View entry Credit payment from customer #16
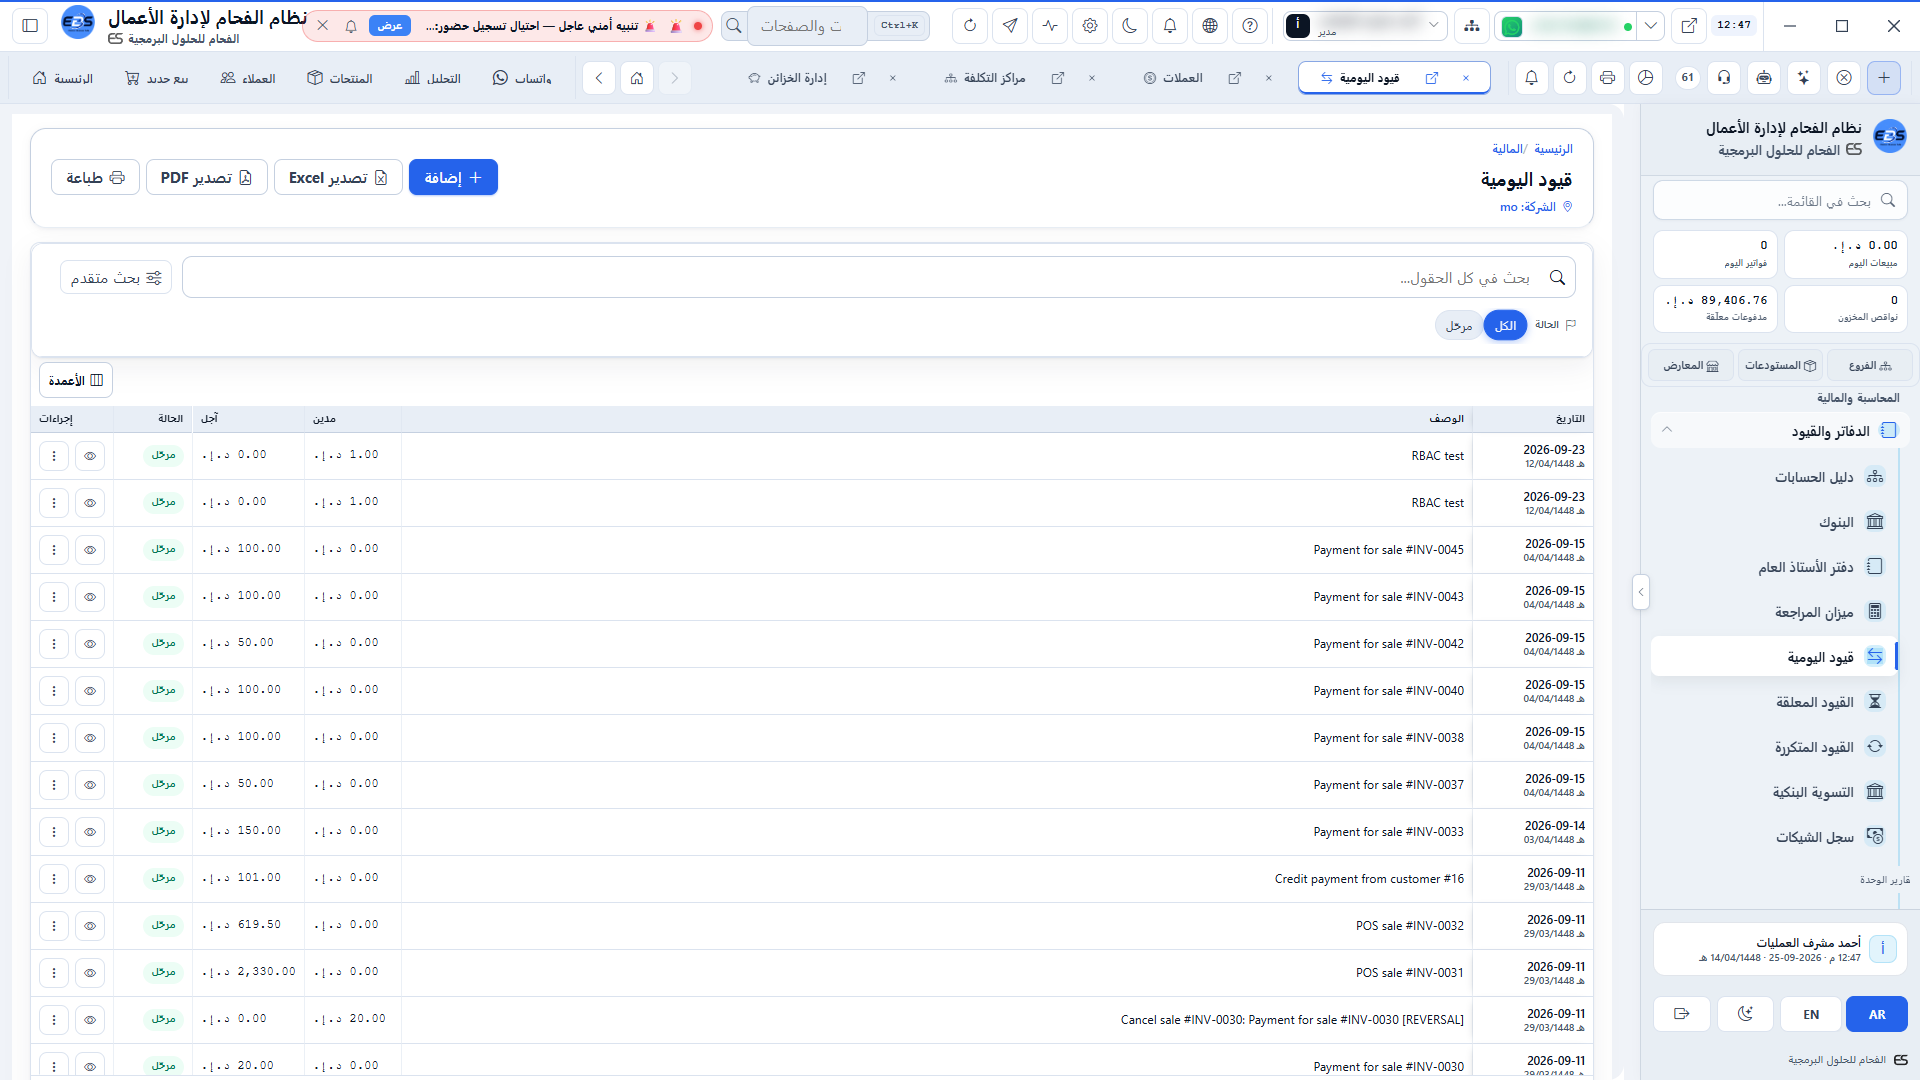 90,879
